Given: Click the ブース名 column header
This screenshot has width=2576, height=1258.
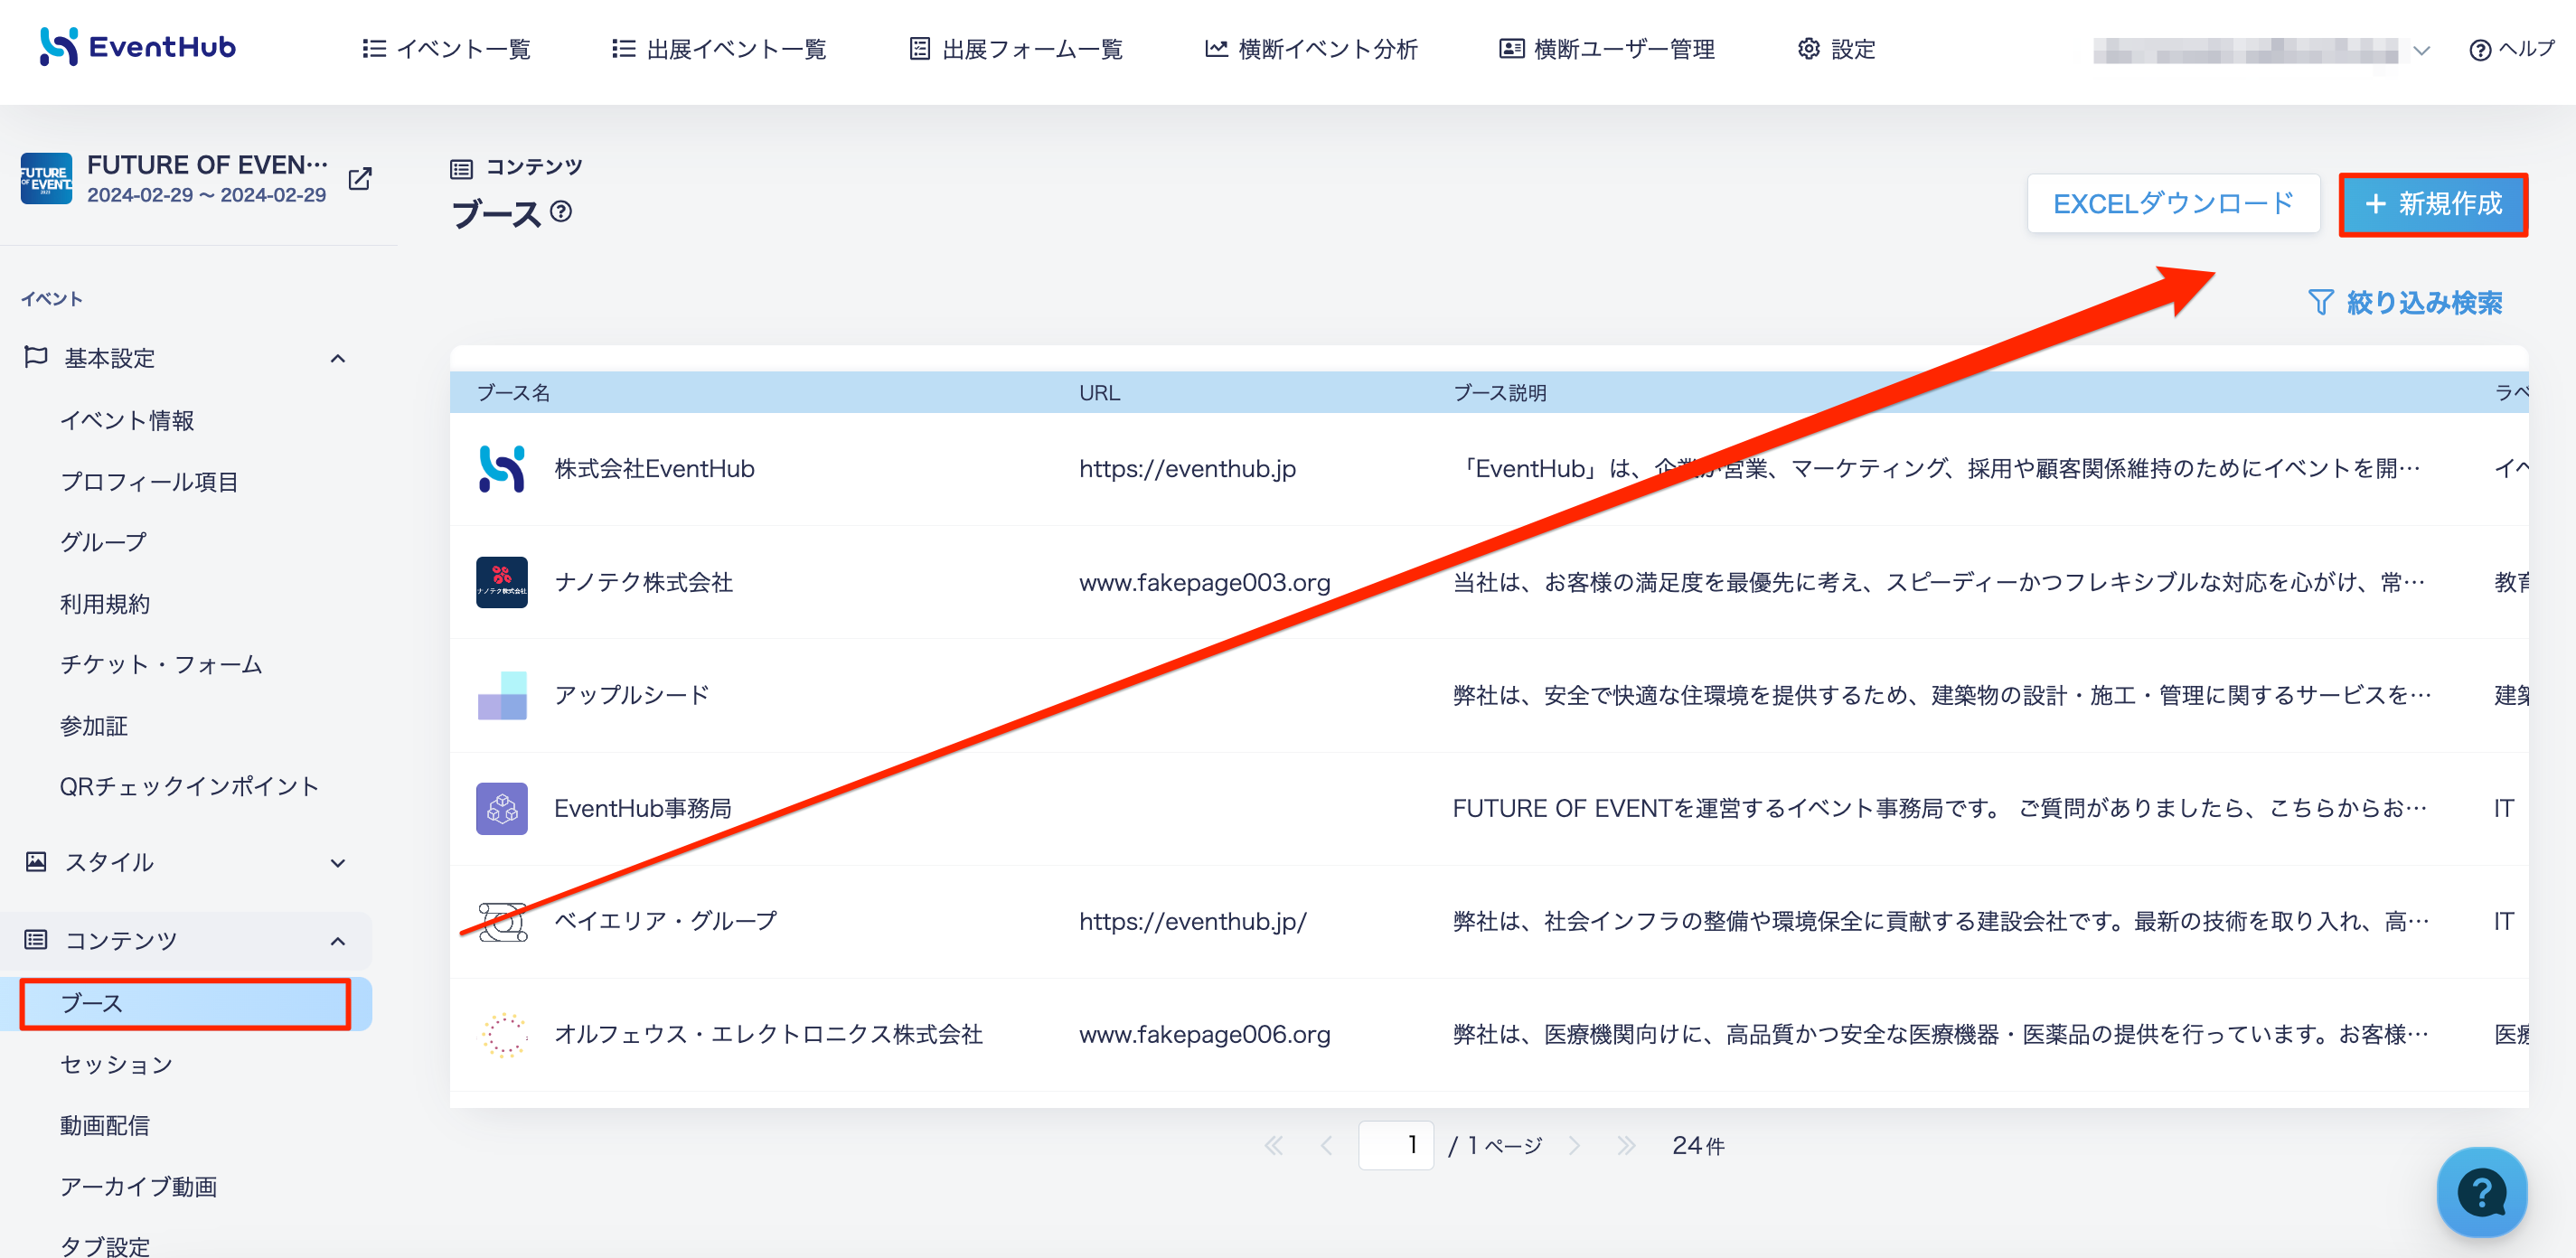Looking at the screenshot, I should point(513,392).
